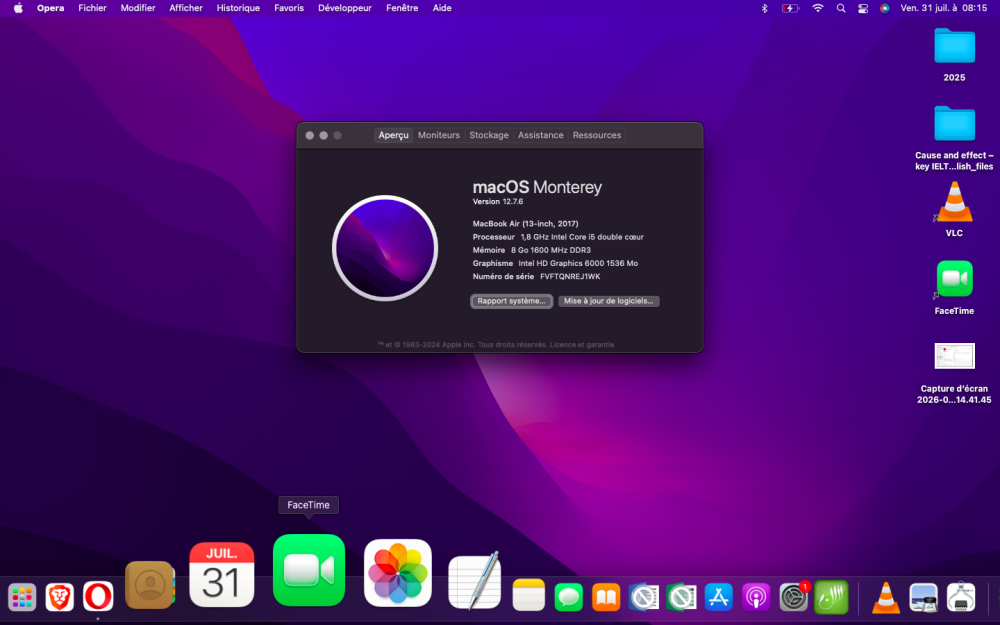Click the Wi-Fi status icon
The height and width of the screenshot is (625, 1000).
(818, 8)
